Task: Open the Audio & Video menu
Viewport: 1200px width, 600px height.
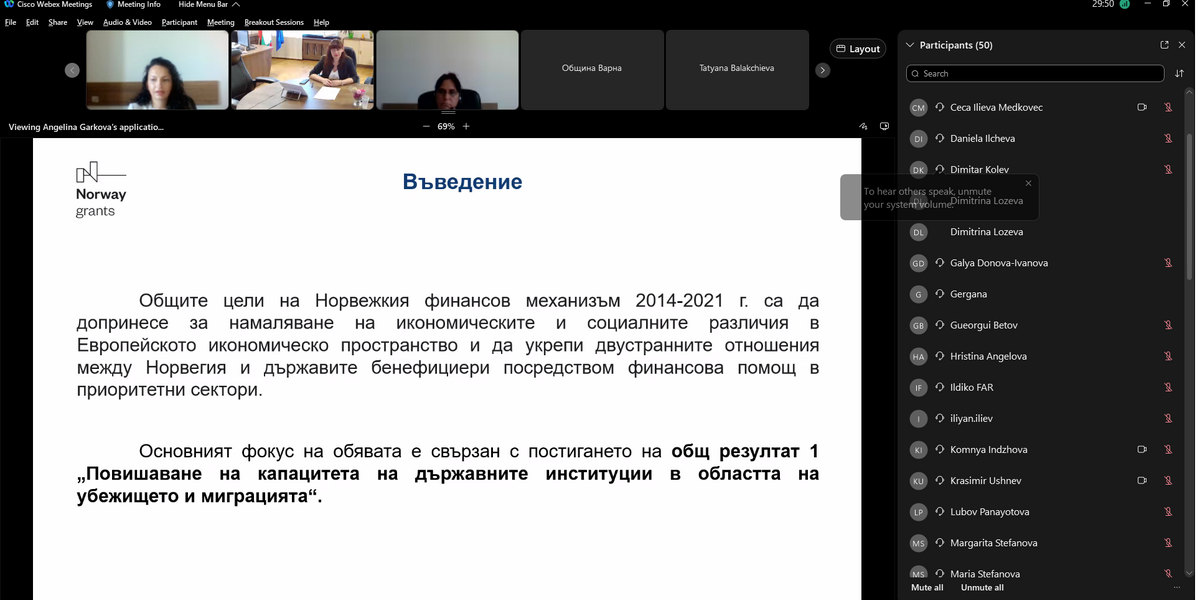Action: coord(128,22)
